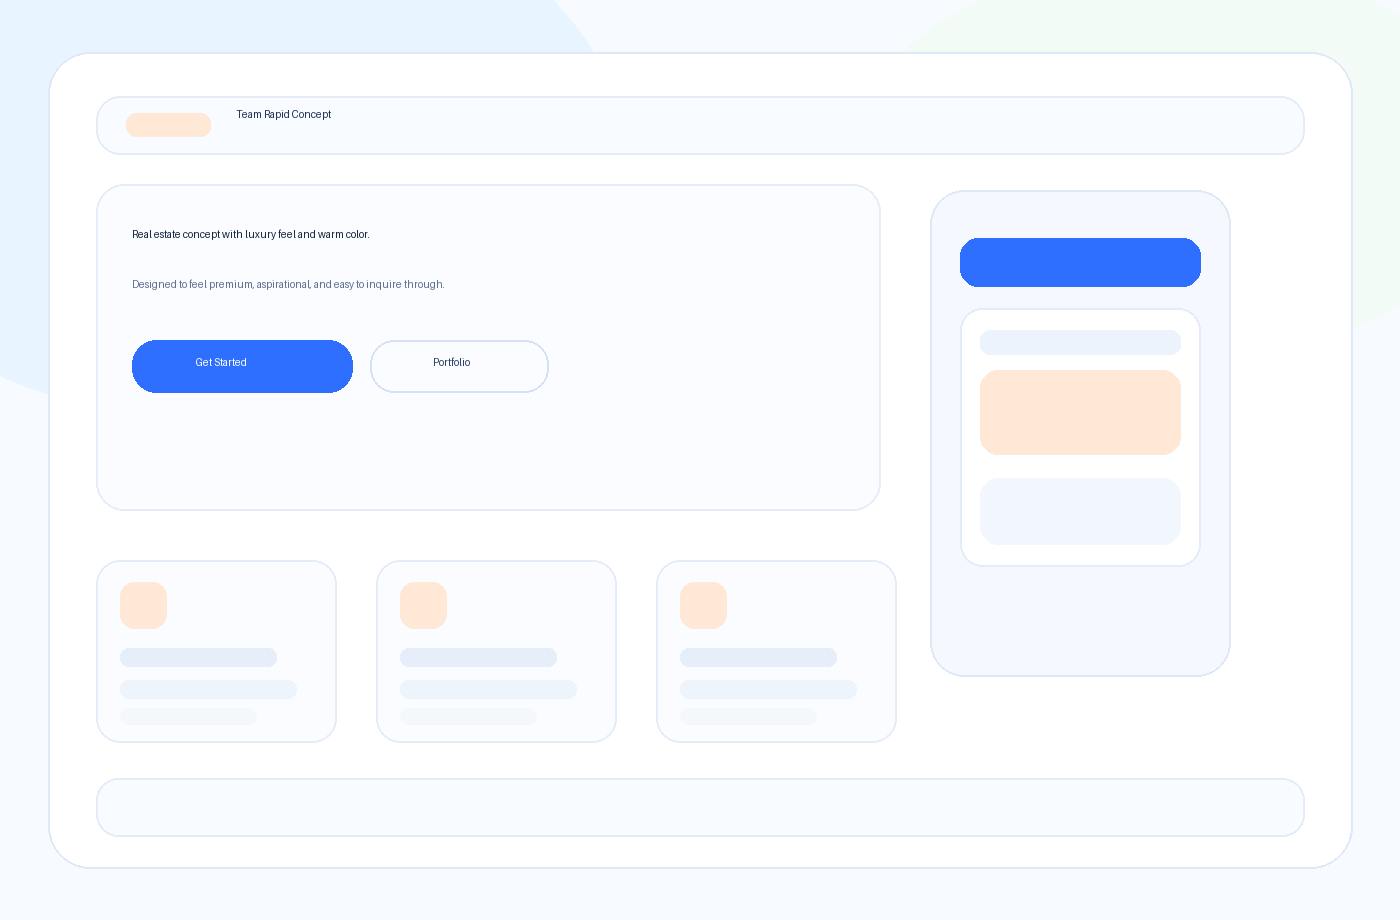Select the peach image block in phone mockup
1400x920 pixels.
tap(1080, 412)
